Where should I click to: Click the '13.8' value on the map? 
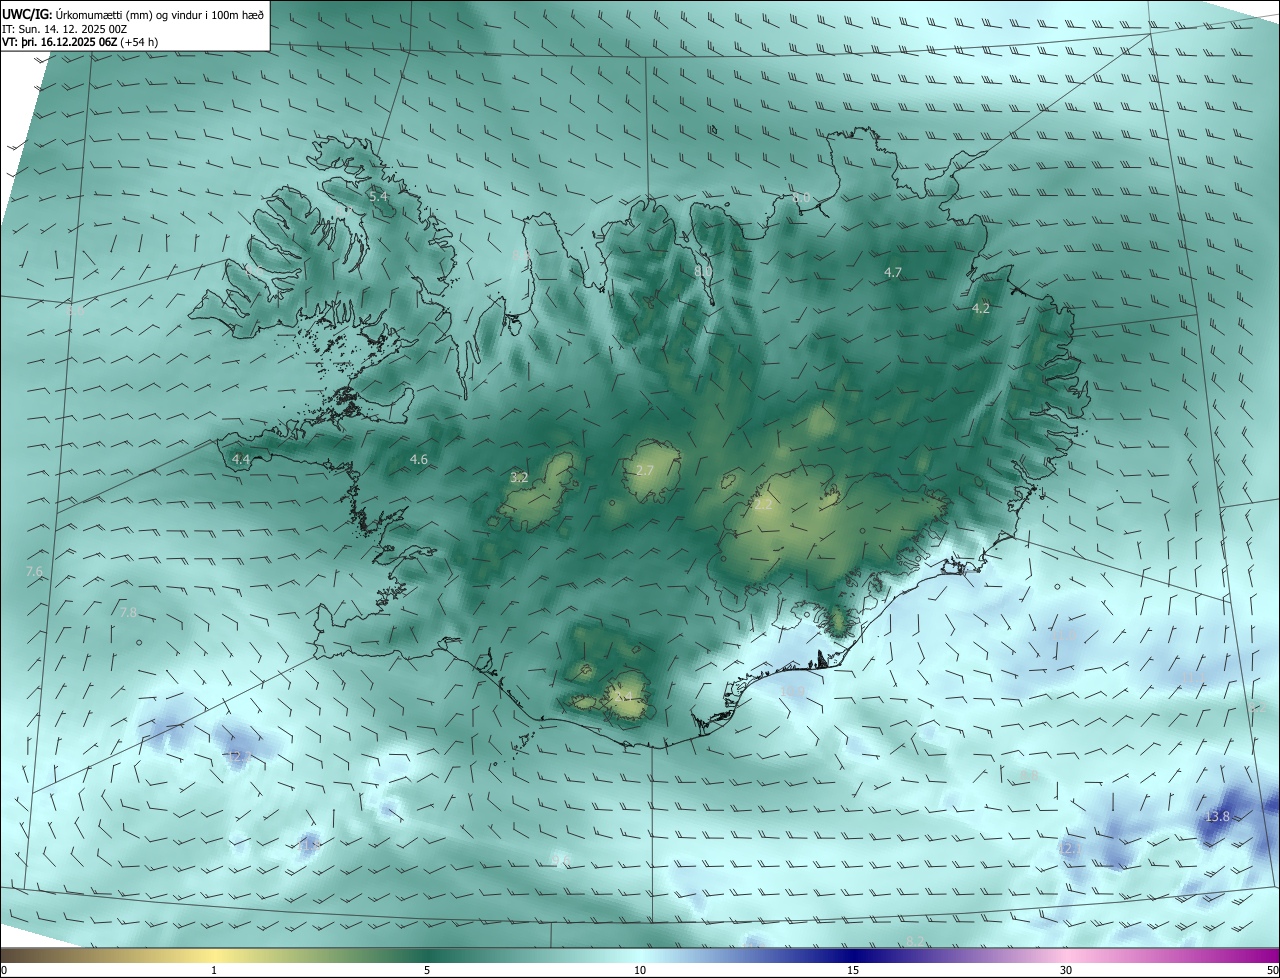click(x=1217, y=817)
